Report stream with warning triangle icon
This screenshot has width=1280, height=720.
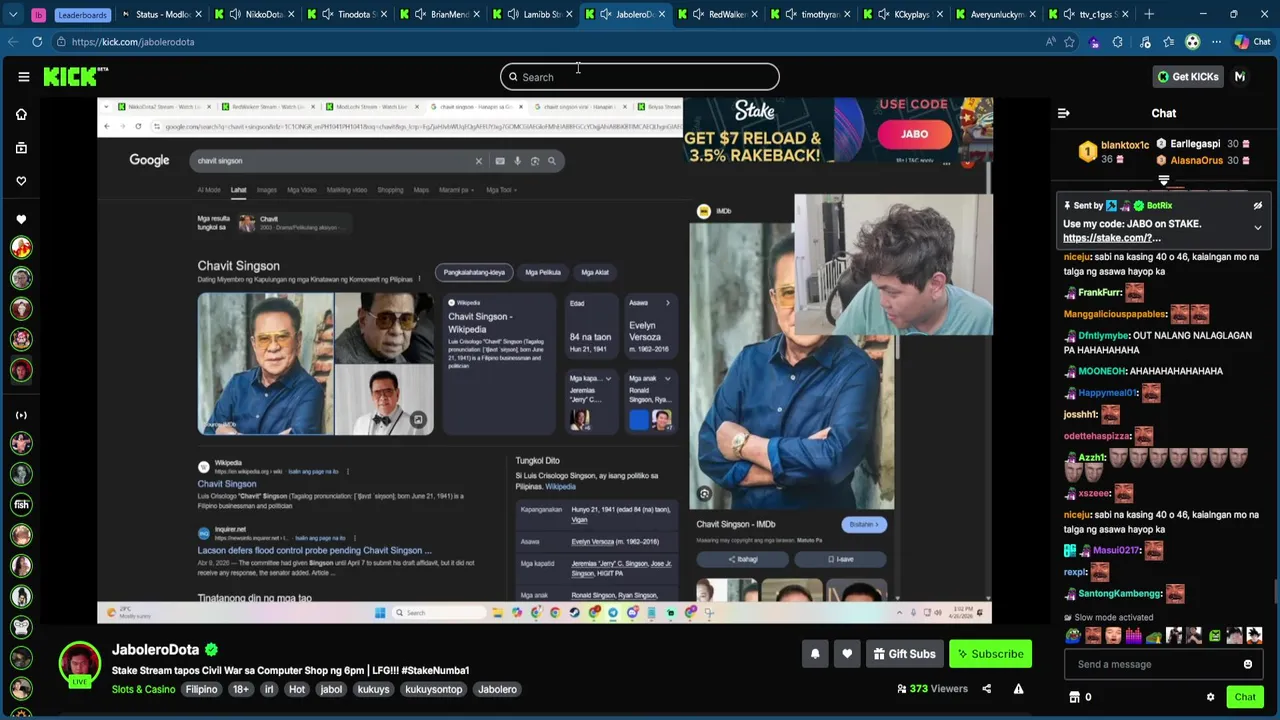click(1018, 689)
